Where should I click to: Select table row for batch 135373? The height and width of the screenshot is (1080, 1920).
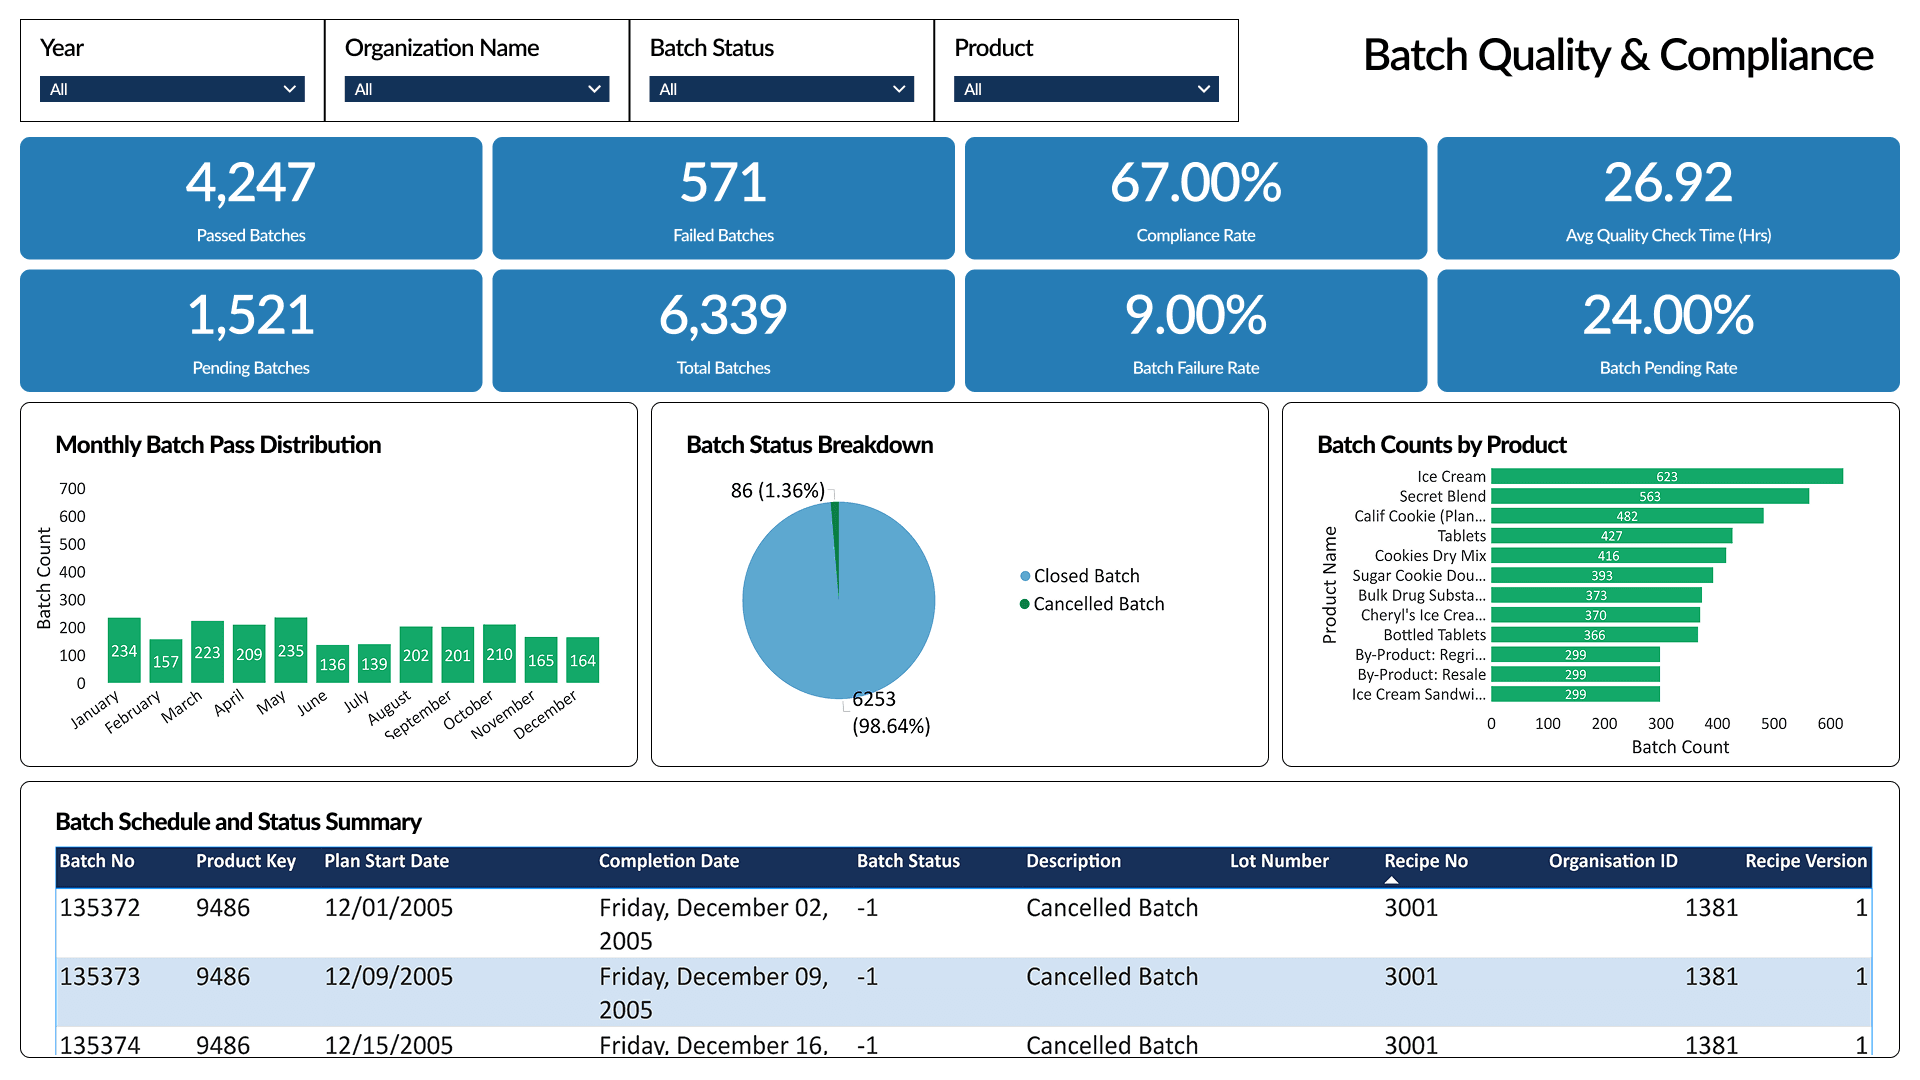[100, 977]
